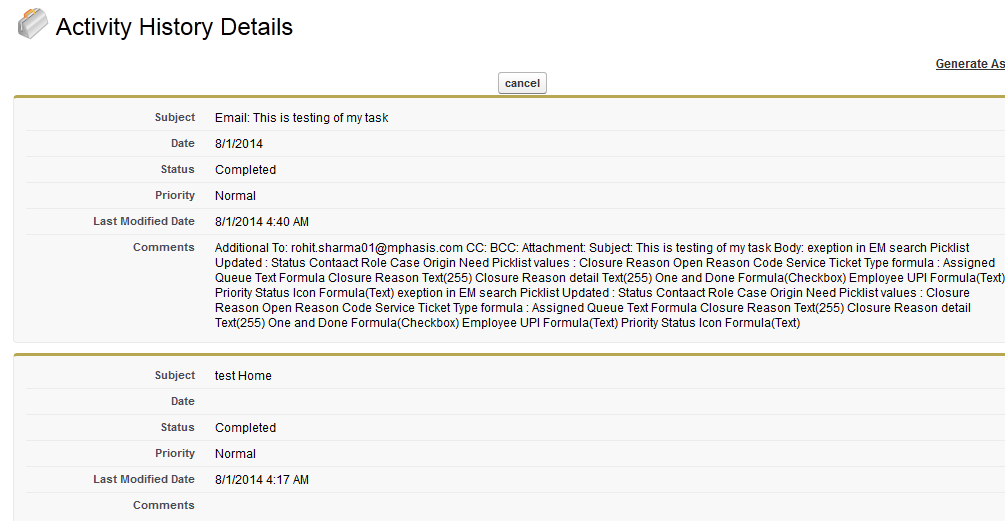
Task: Click the Status label above the 4:40 AM record
Action: [177, 170]
